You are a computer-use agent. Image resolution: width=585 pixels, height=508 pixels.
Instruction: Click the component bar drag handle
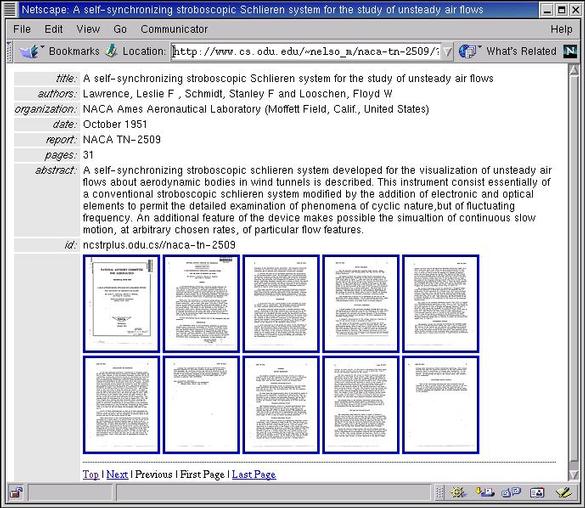tap(440, 493)
